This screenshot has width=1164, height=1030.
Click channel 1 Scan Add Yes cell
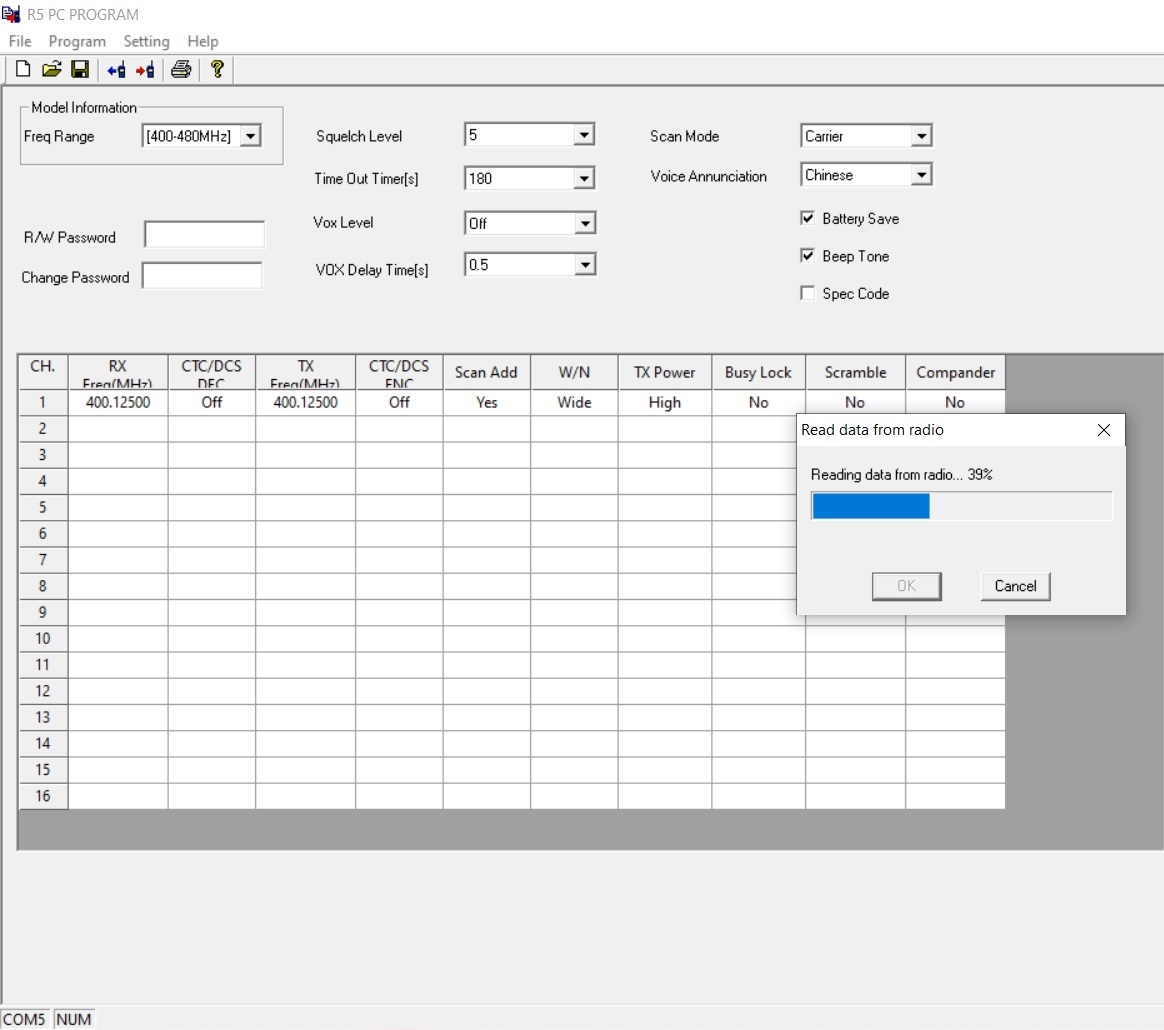point(486,402)
